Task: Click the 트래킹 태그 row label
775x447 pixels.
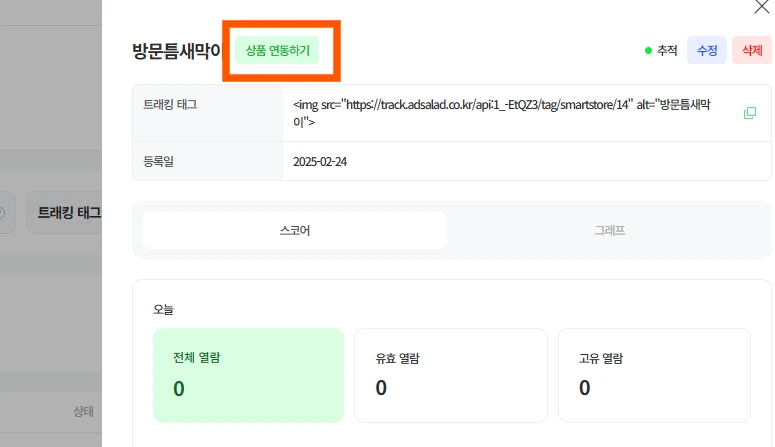Action: 171,104
